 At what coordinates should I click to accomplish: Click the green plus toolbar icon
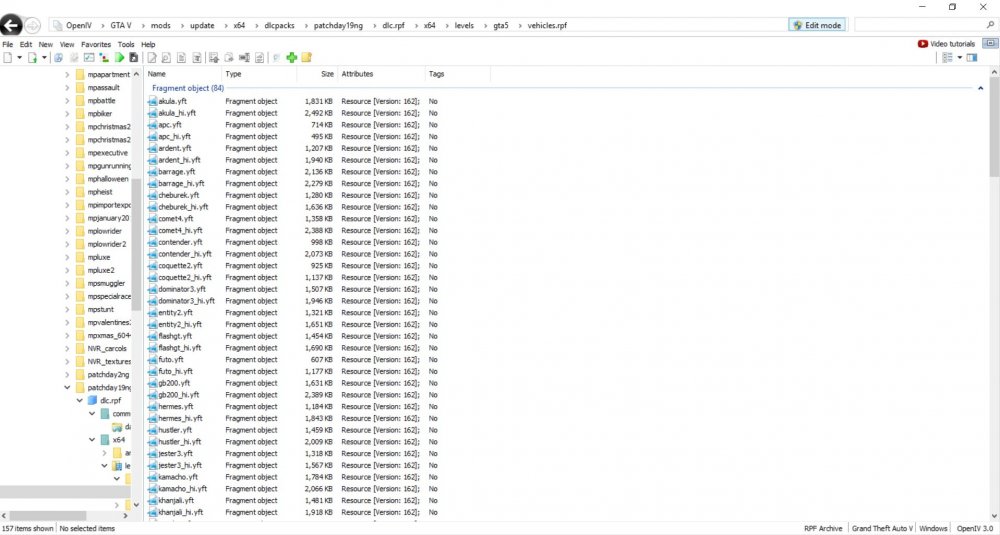pyautogui.click(x=291, y=57)
